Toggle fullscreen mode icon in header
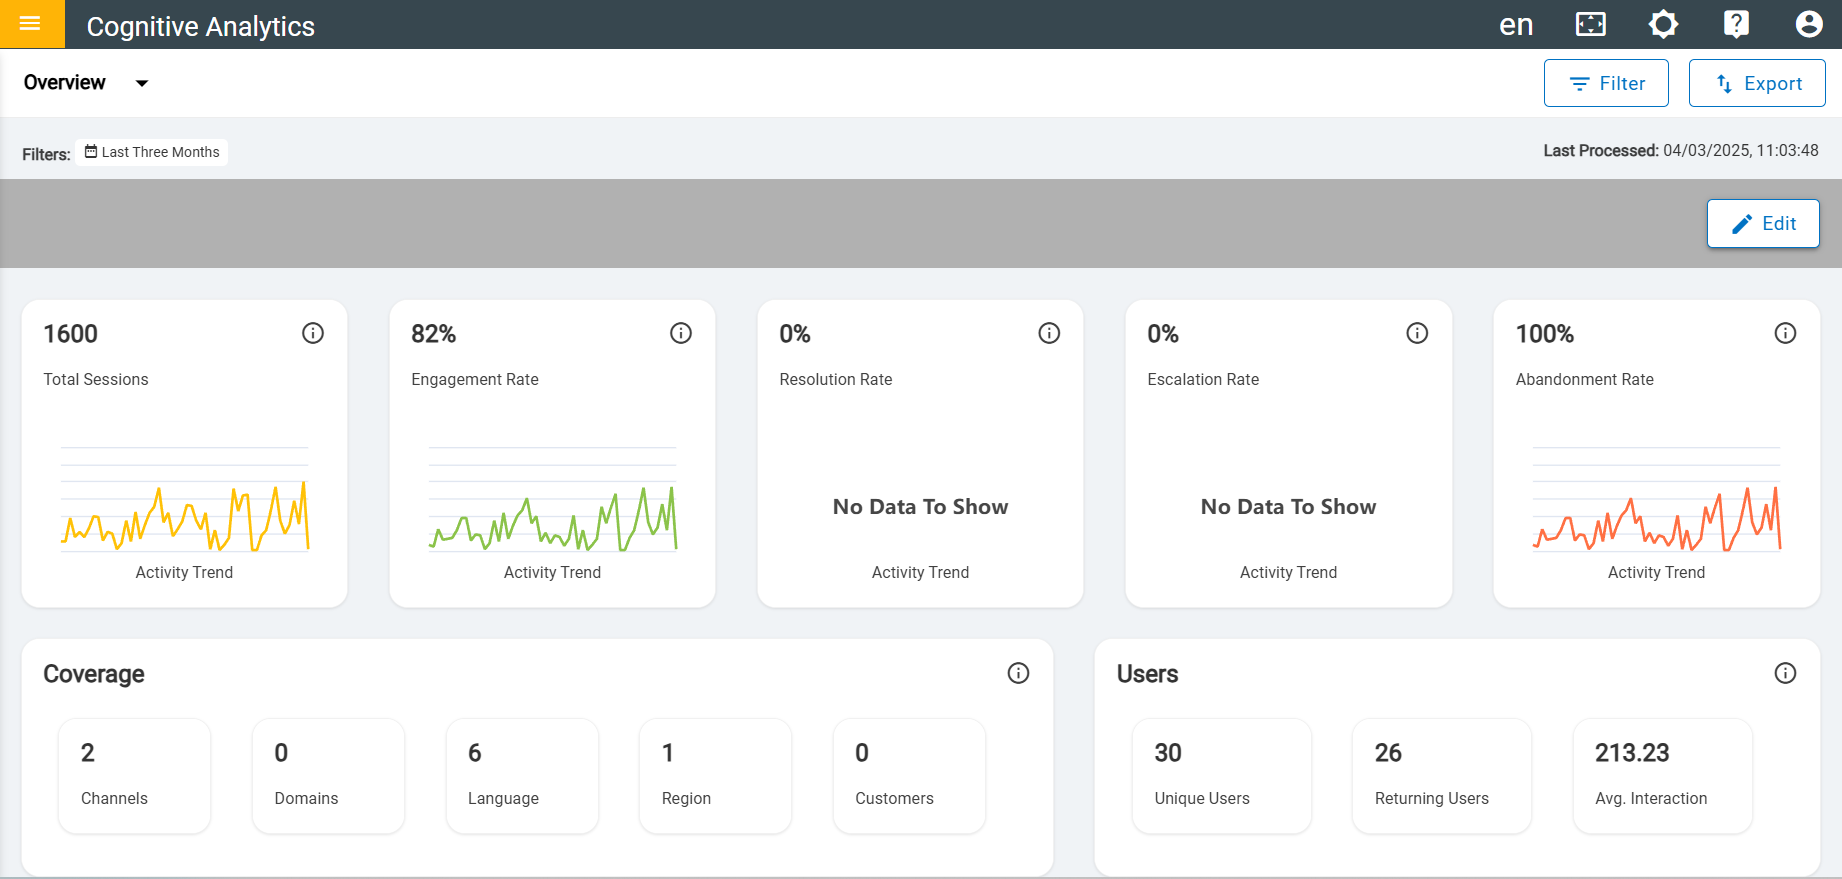Viewport: 1842px width, 879px height. pos(1590,24)
